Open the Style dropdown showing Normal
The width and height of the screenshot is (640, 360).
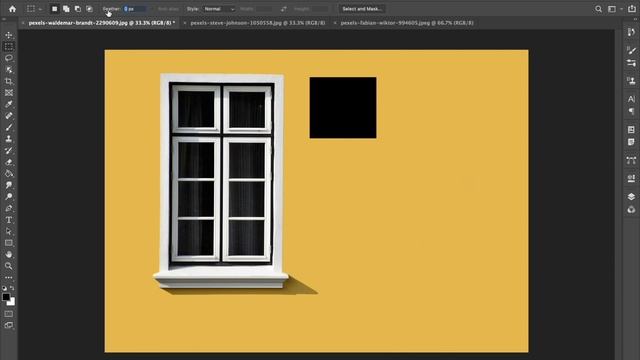219,9
